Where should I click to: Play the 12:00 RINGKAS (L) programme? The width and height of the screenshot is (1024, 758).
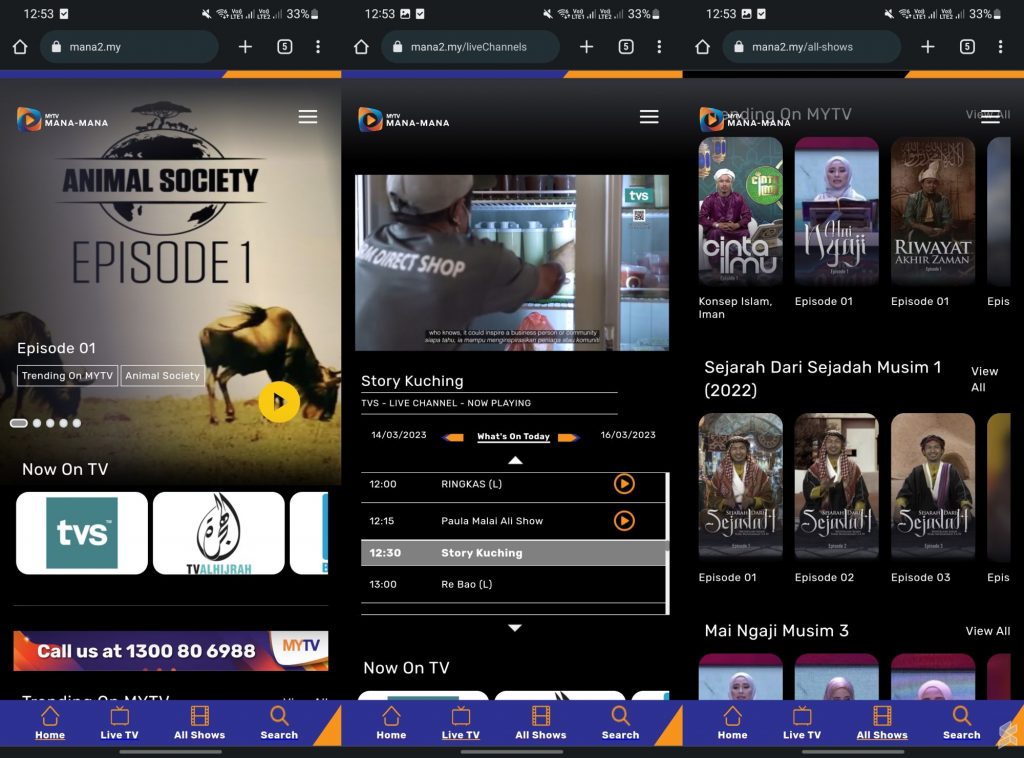pos(623,484)
